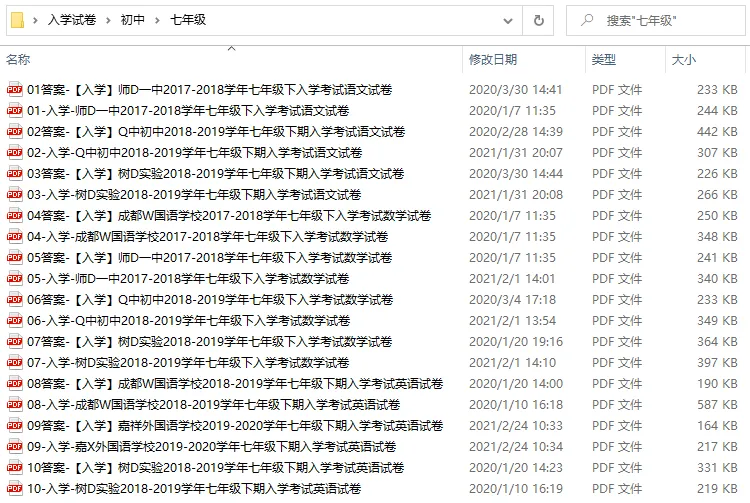Select file name 09答案-【入学】嘉祥外国语学校2019-2020学年七年级下期入学考试英语试卷
Viewport: 750px width, 503px height.
[x=235, y=426]
